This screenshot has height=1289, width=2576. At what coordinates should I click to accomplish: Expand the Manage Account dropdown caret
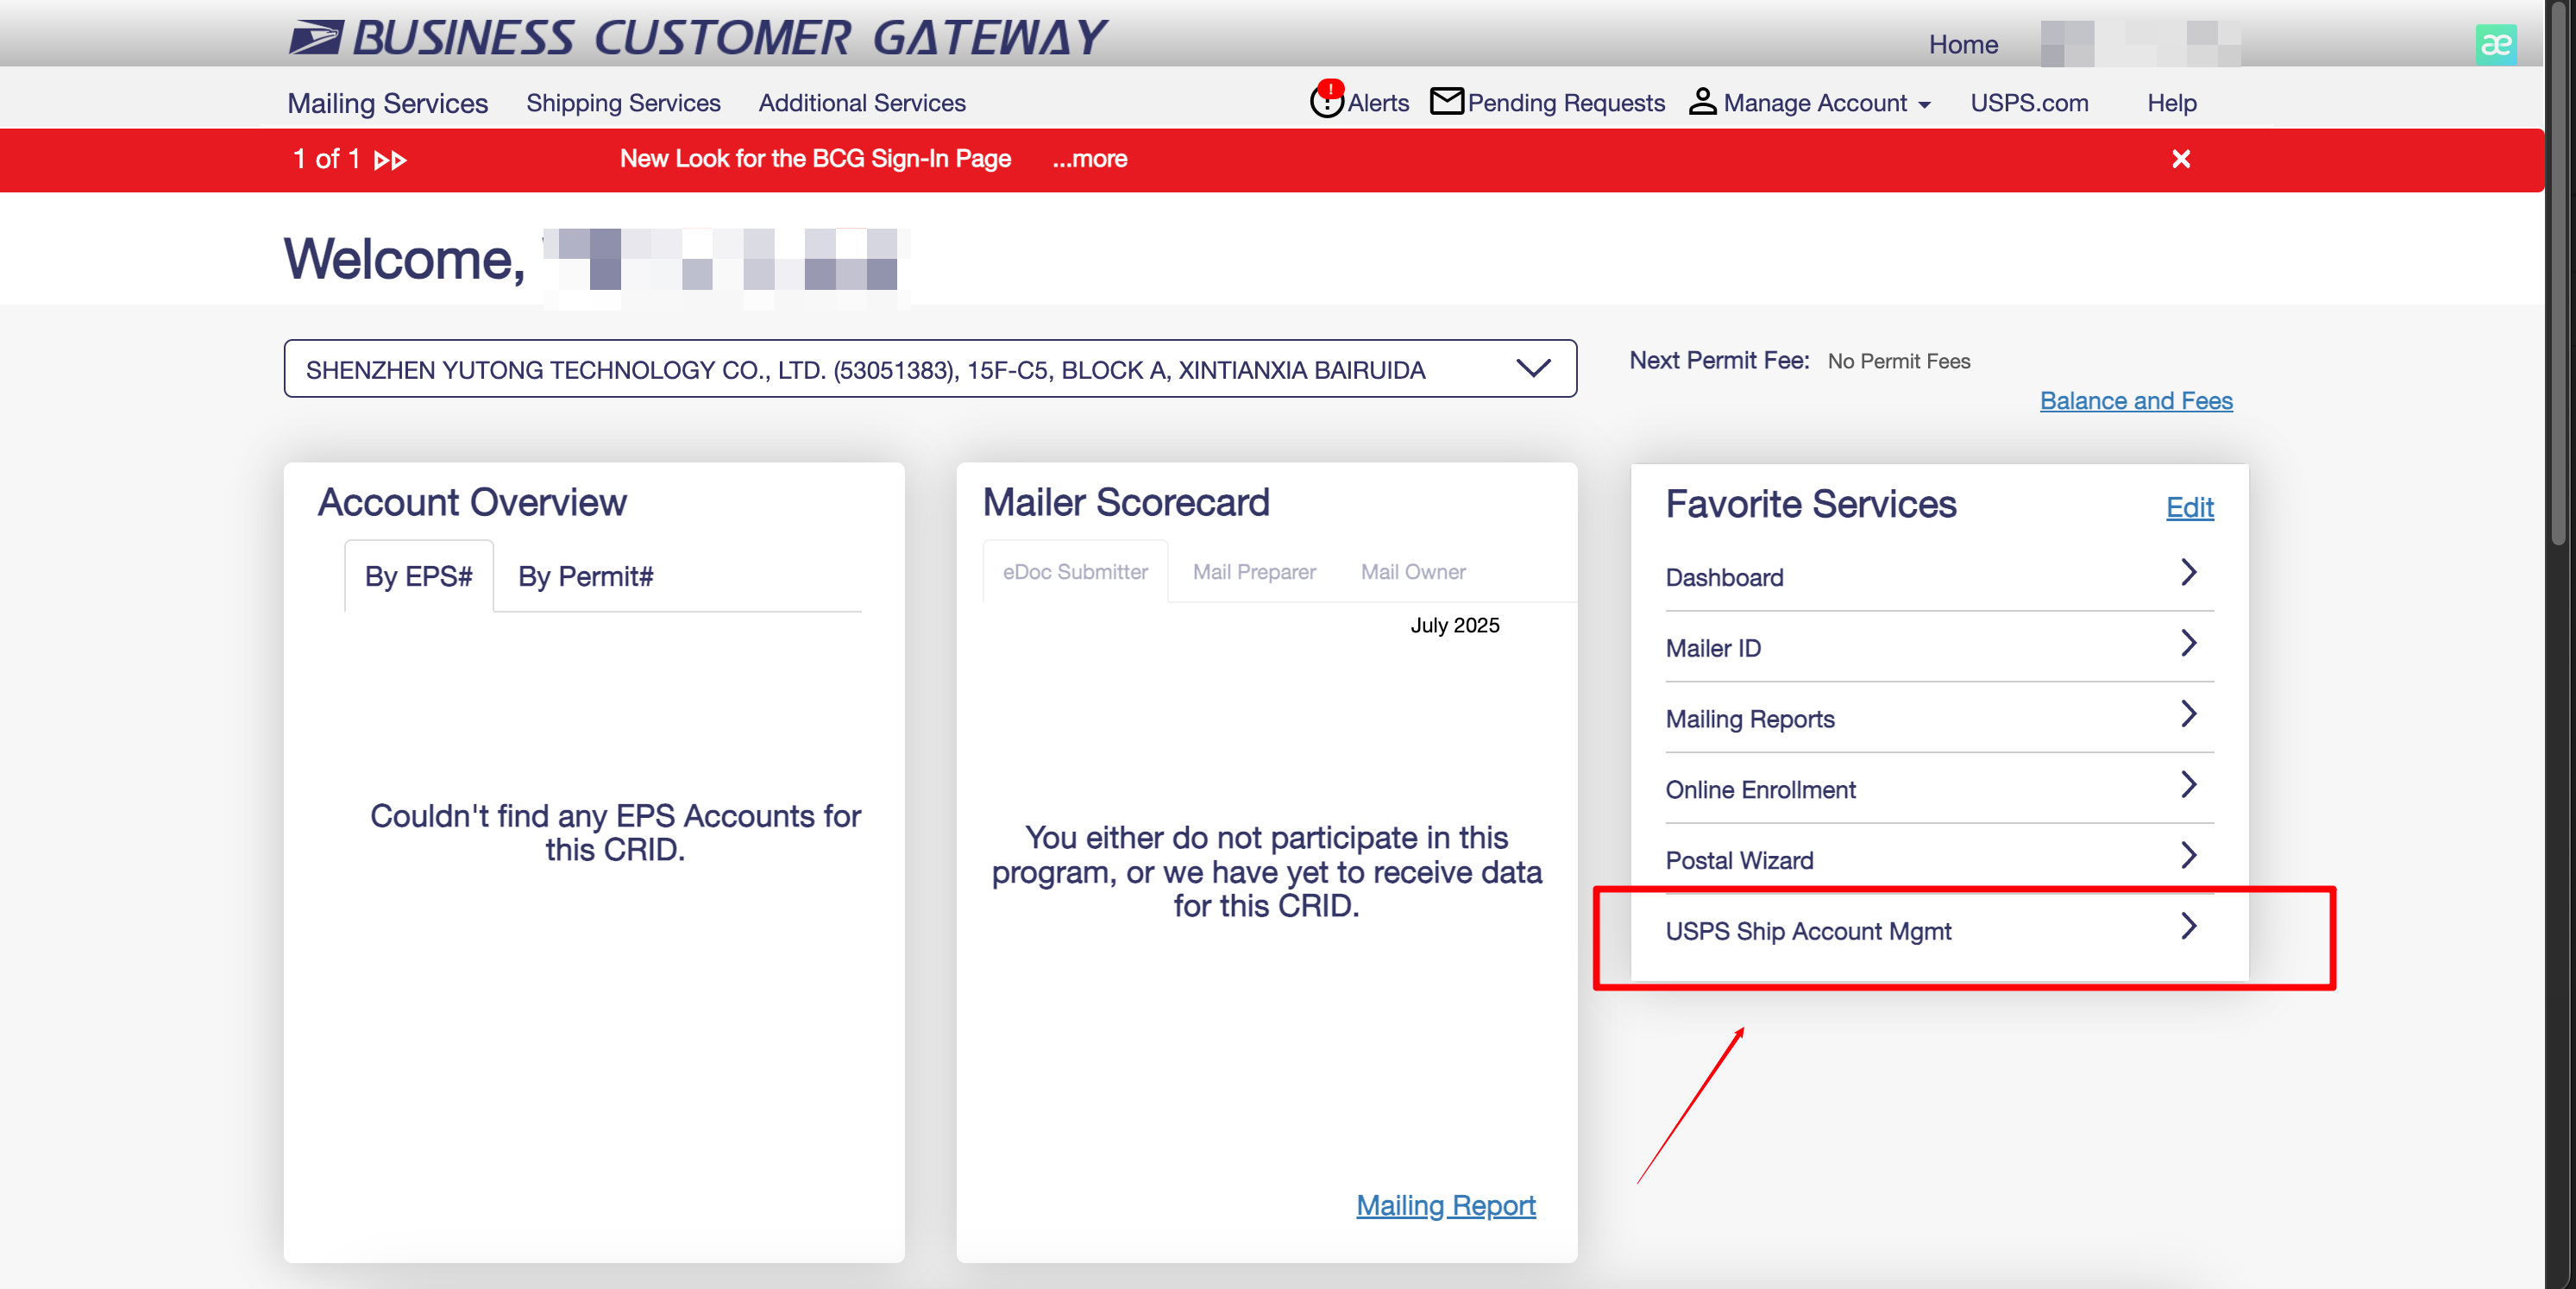[x=1924, y=105]
